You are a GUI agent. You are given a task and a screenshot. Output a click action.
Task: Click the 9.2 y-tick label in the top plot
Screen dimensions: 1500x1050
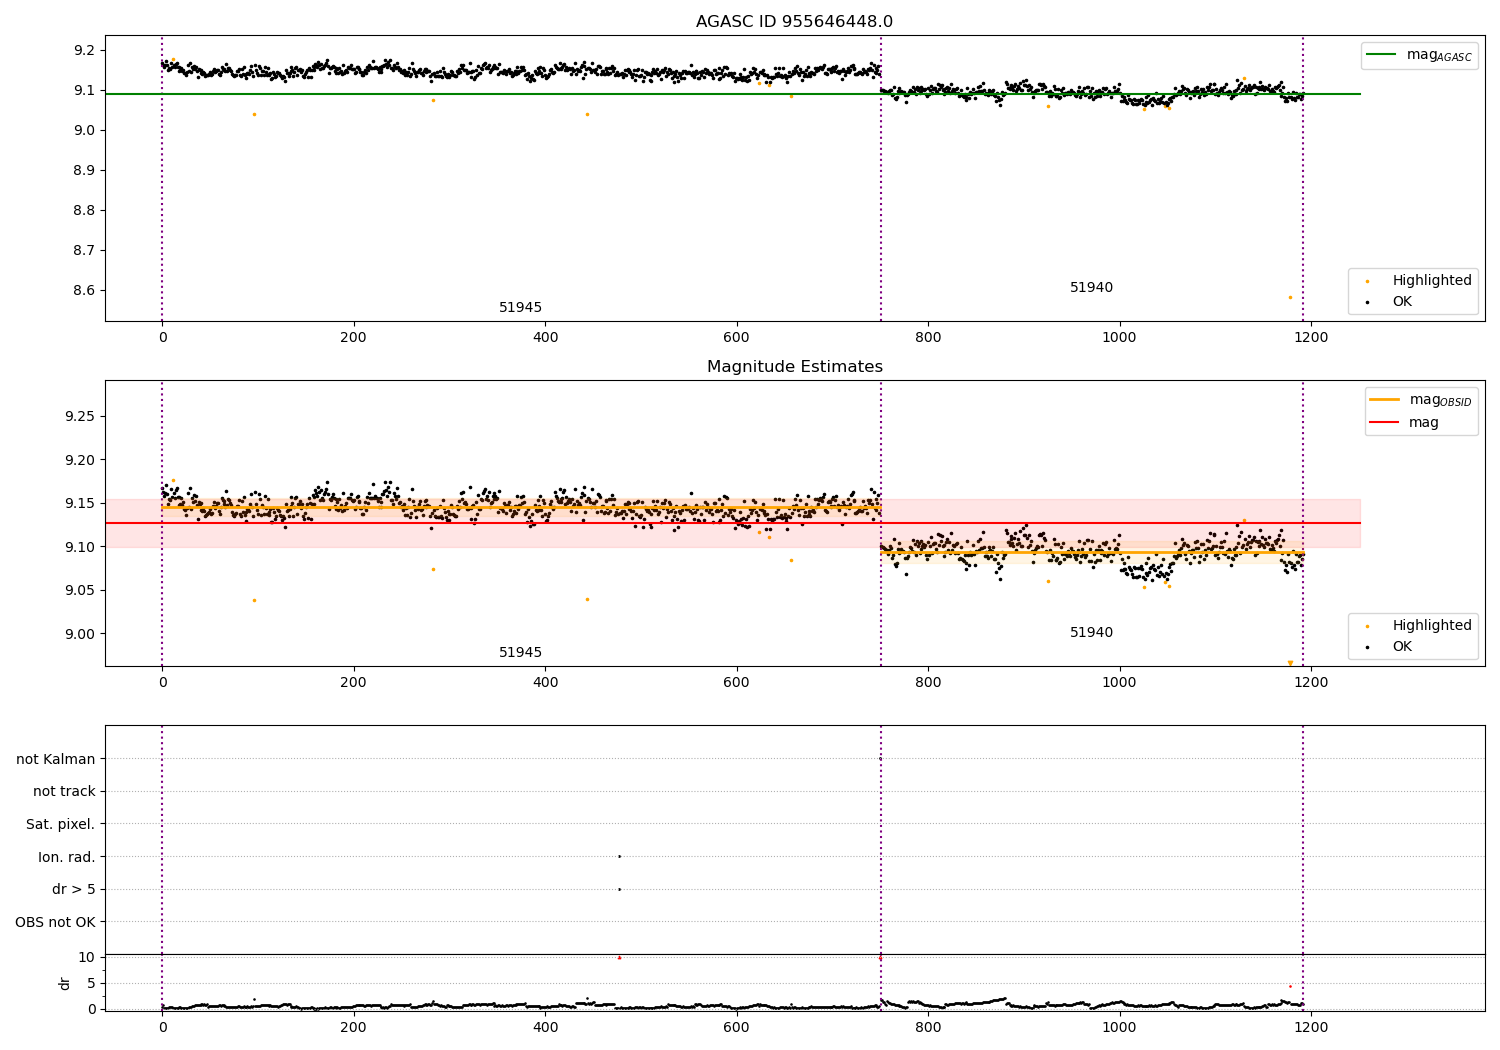pos(84,50)
